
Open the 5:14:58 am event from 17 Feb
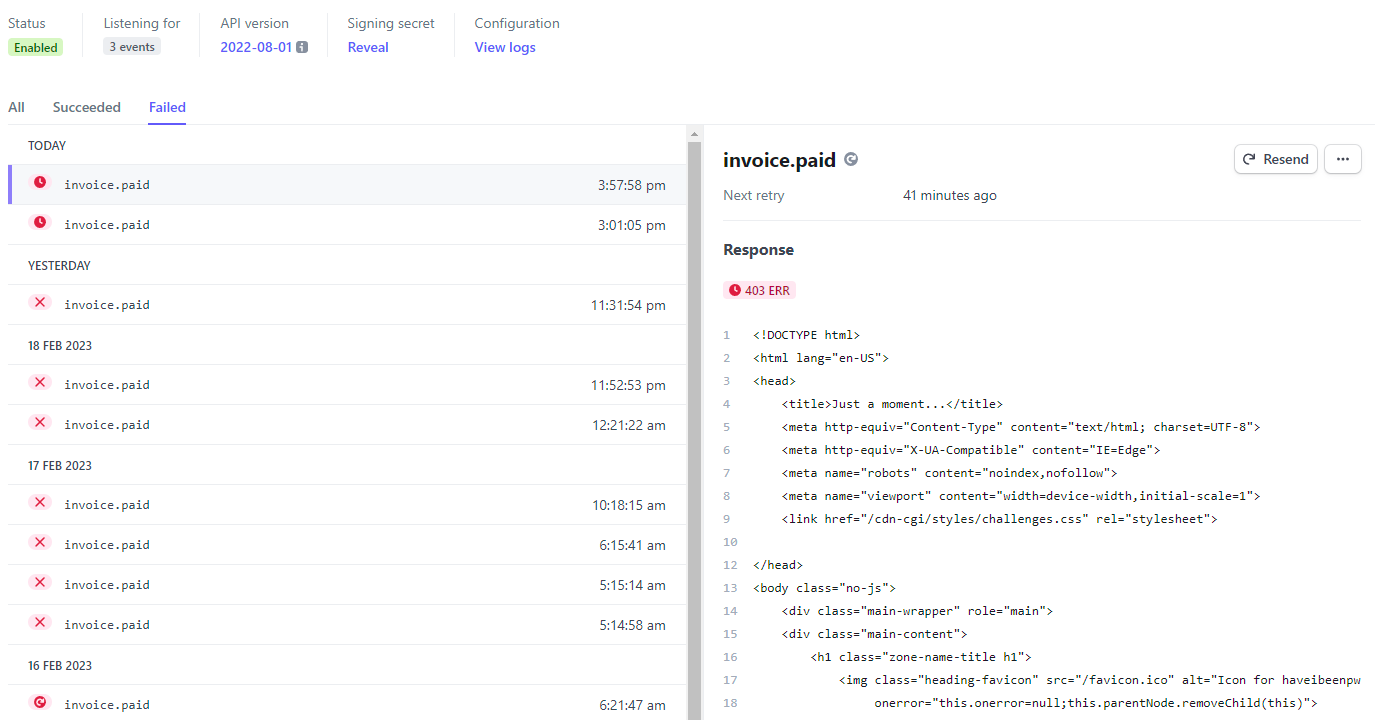(347, 625)
